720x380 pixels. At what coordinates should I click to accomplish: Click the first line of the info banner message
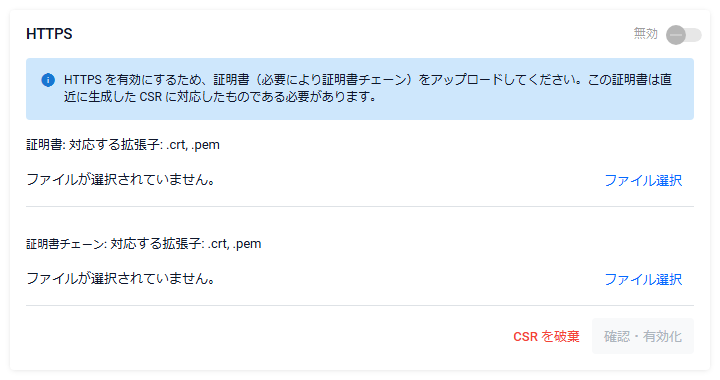368,80
